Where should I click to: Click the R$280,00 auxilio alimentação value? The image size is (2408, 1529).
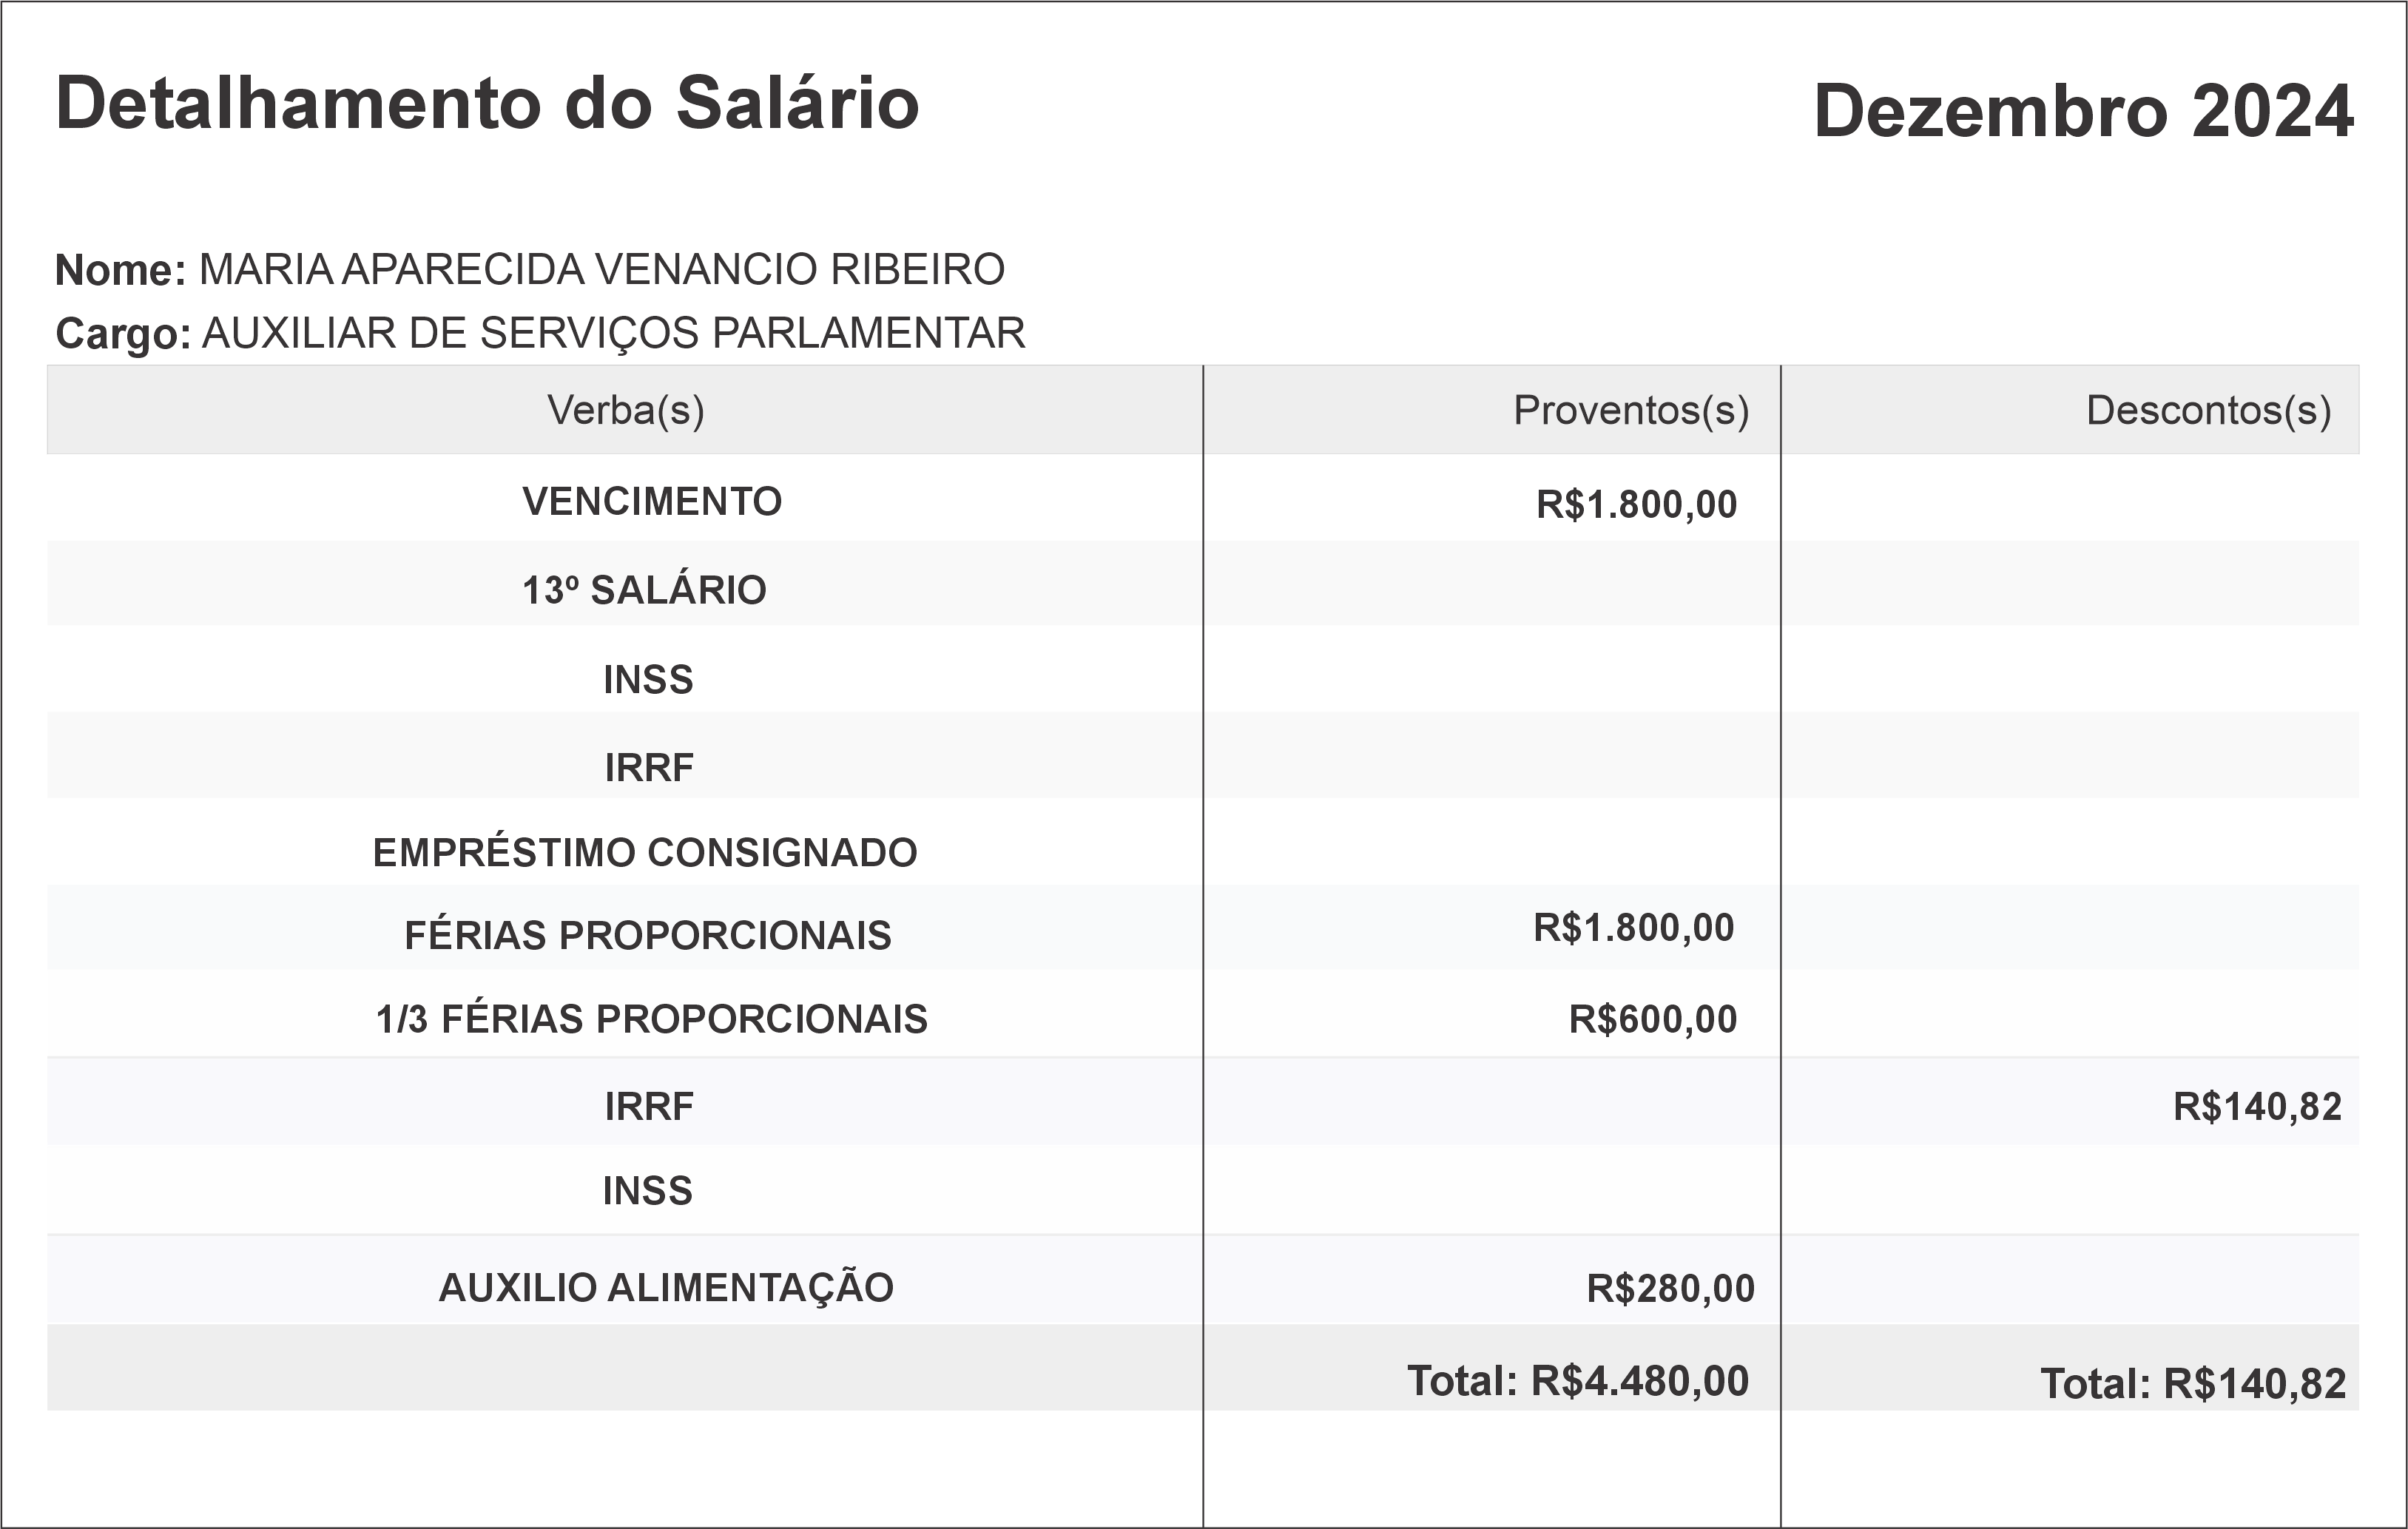pos(1670,1288)
